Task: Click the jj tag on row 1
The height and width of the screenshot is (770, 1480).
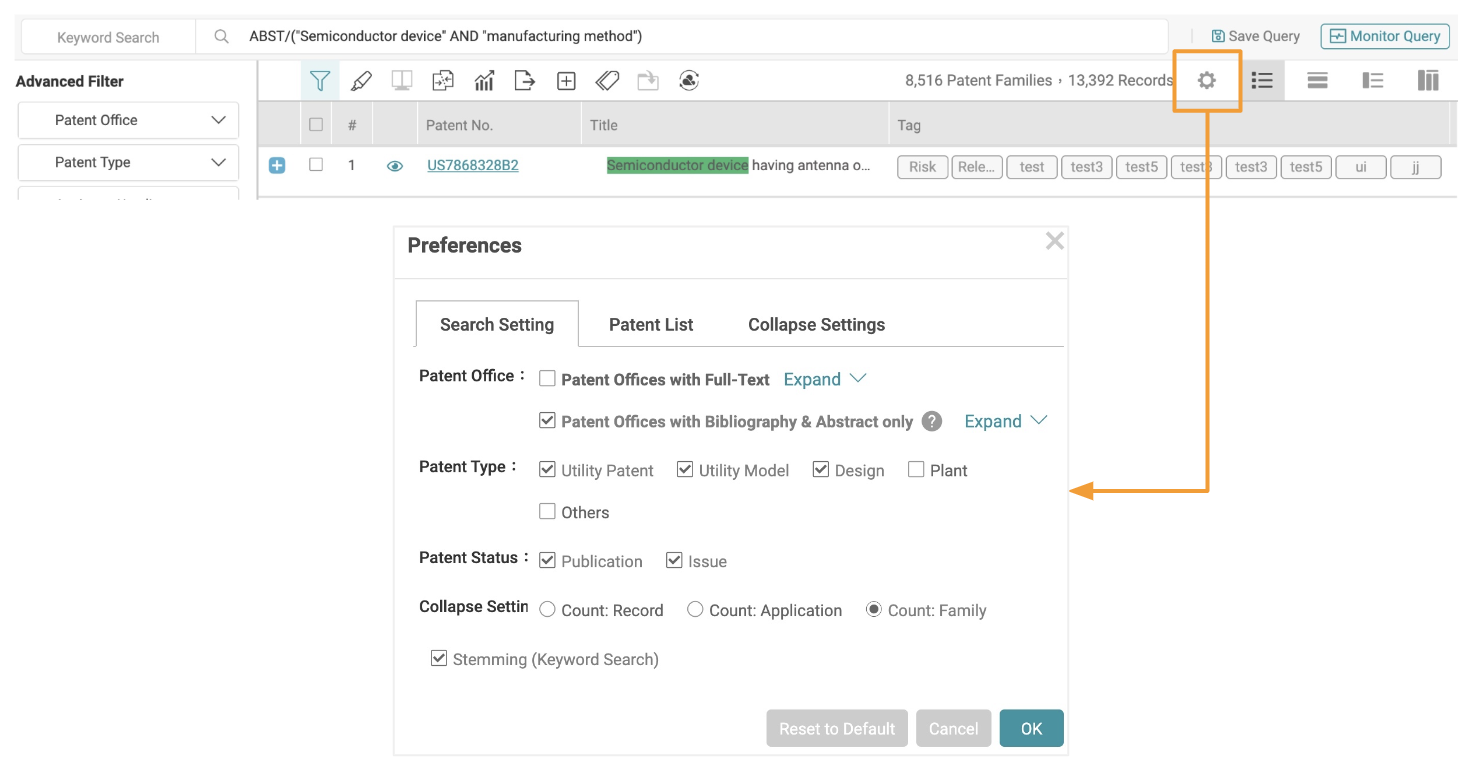Action: click(1416, 167)
